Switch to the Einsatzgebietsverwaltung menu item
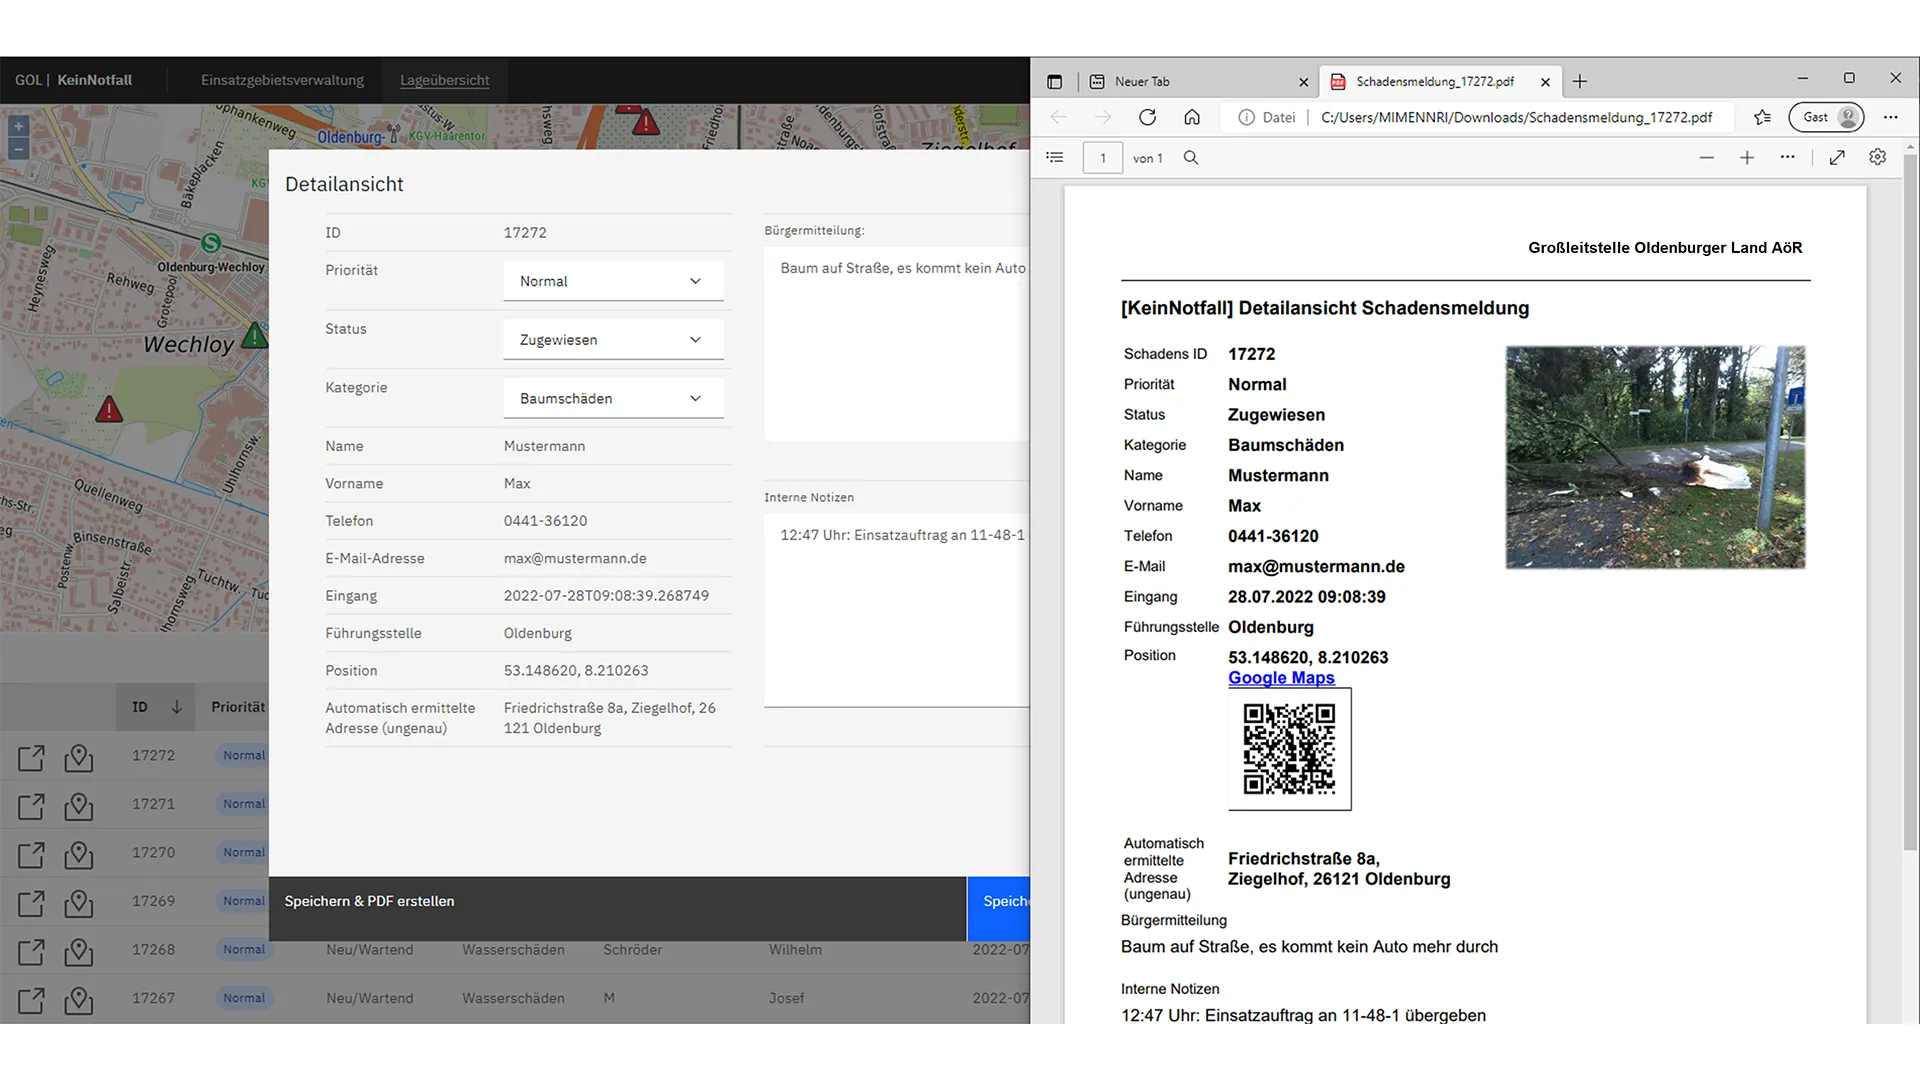 click(282, 80)
